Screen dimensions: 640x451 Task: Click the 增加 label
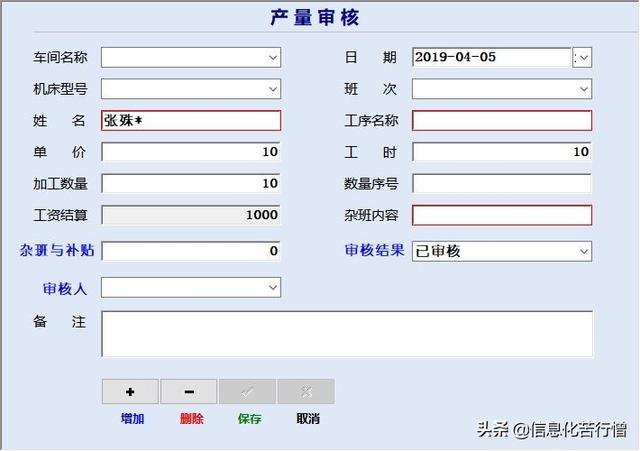coord(133,419)
